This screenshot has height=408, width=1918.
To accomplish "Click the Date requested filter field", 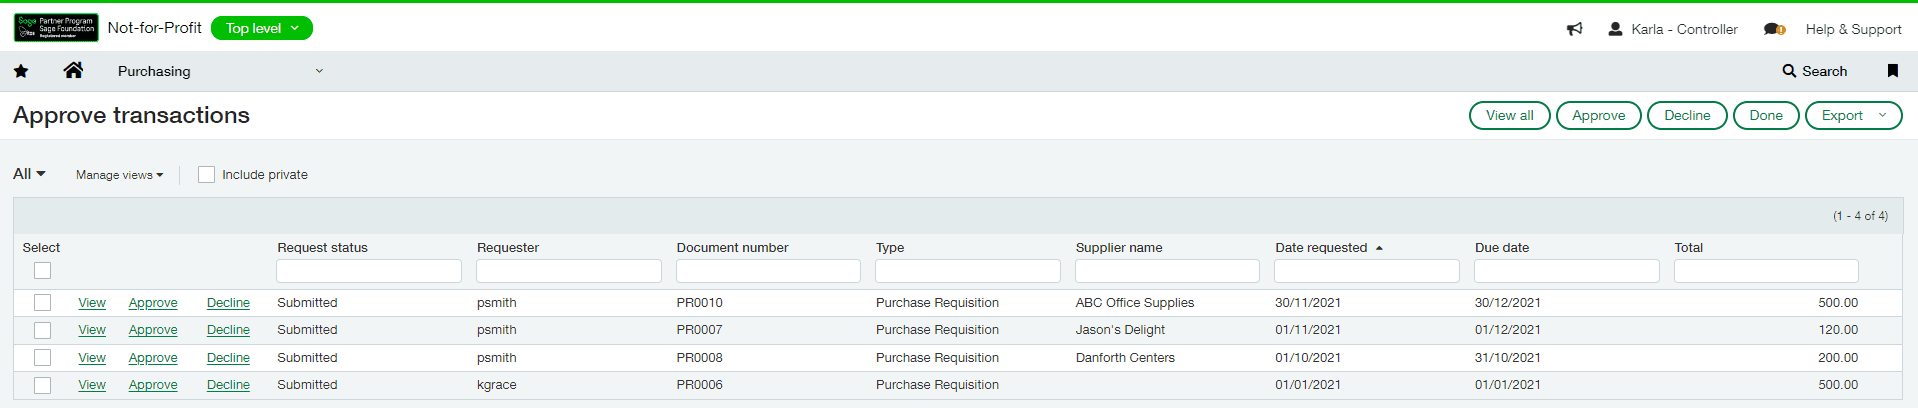I will [1366, 271].
